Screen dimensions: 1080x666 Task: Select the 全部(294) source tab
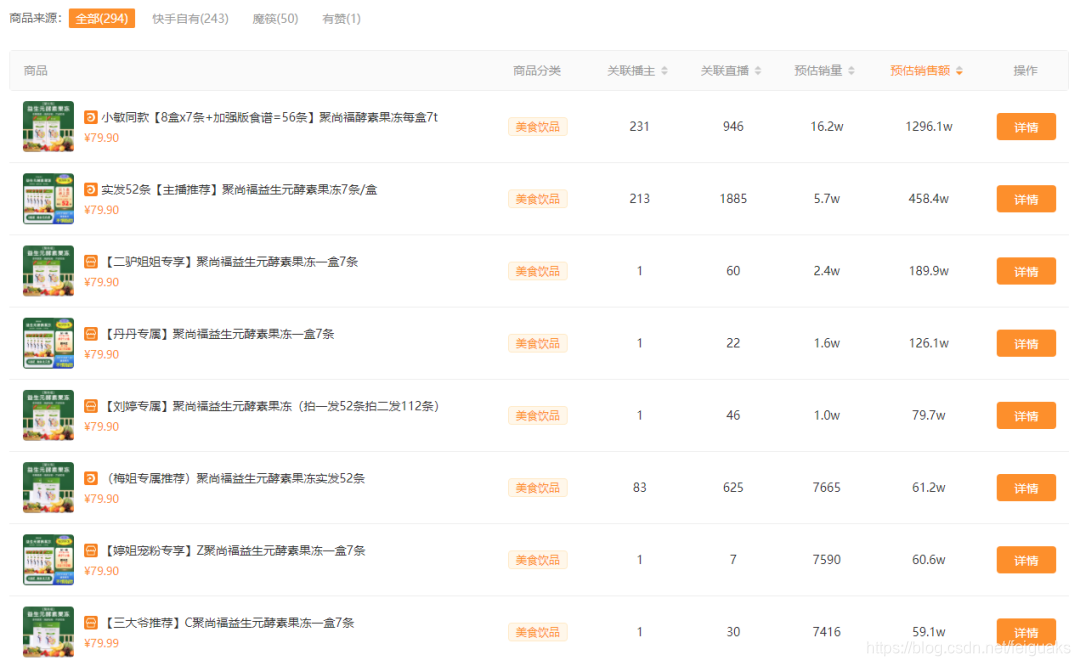coord(102,19)
